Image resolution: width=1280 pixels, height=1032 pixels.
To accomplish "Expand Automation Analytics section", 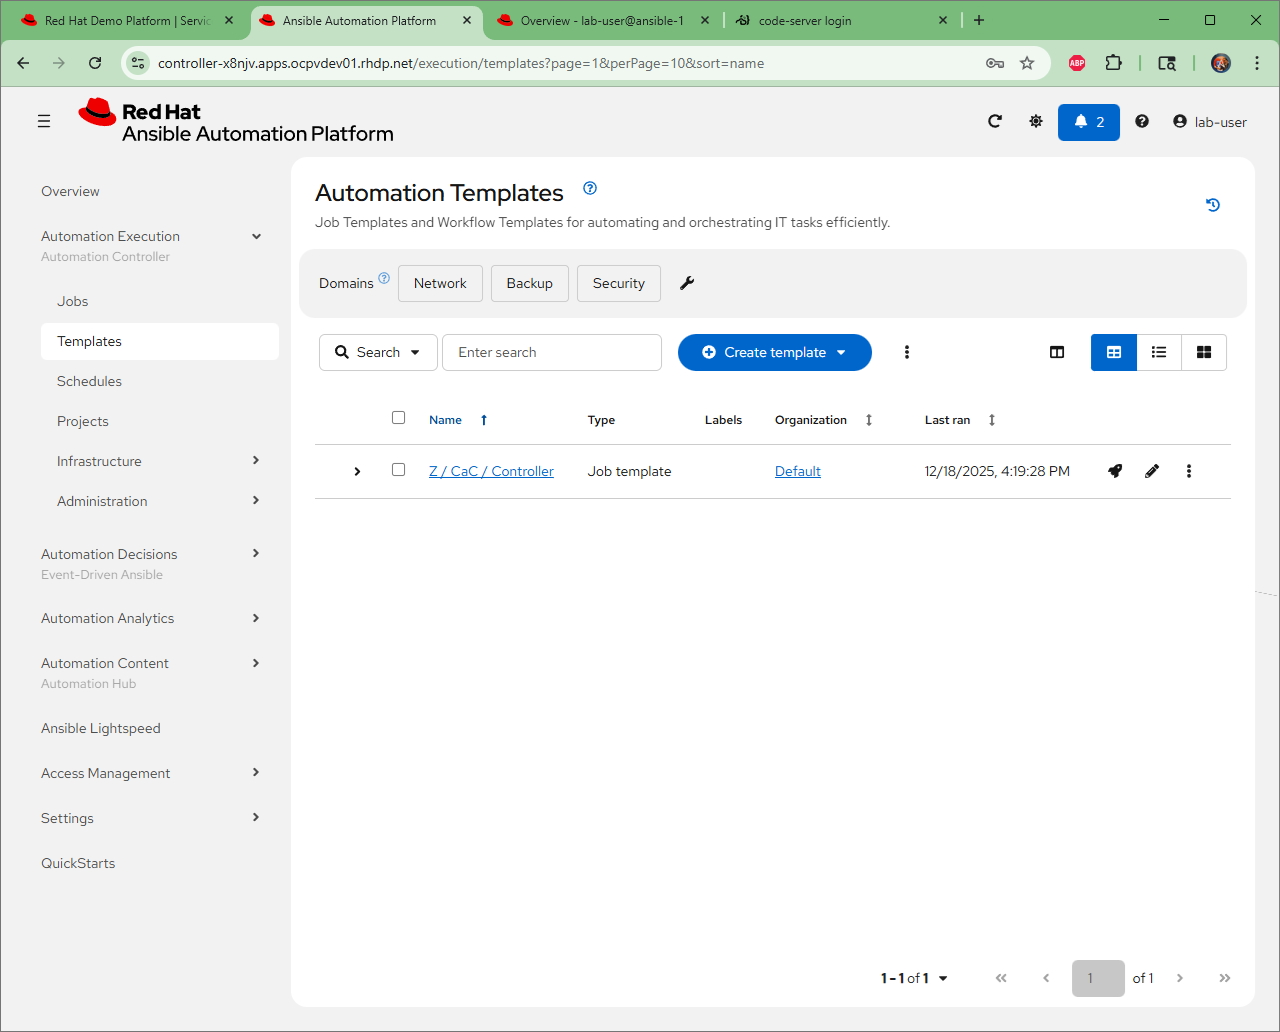I will coord(256,618).
